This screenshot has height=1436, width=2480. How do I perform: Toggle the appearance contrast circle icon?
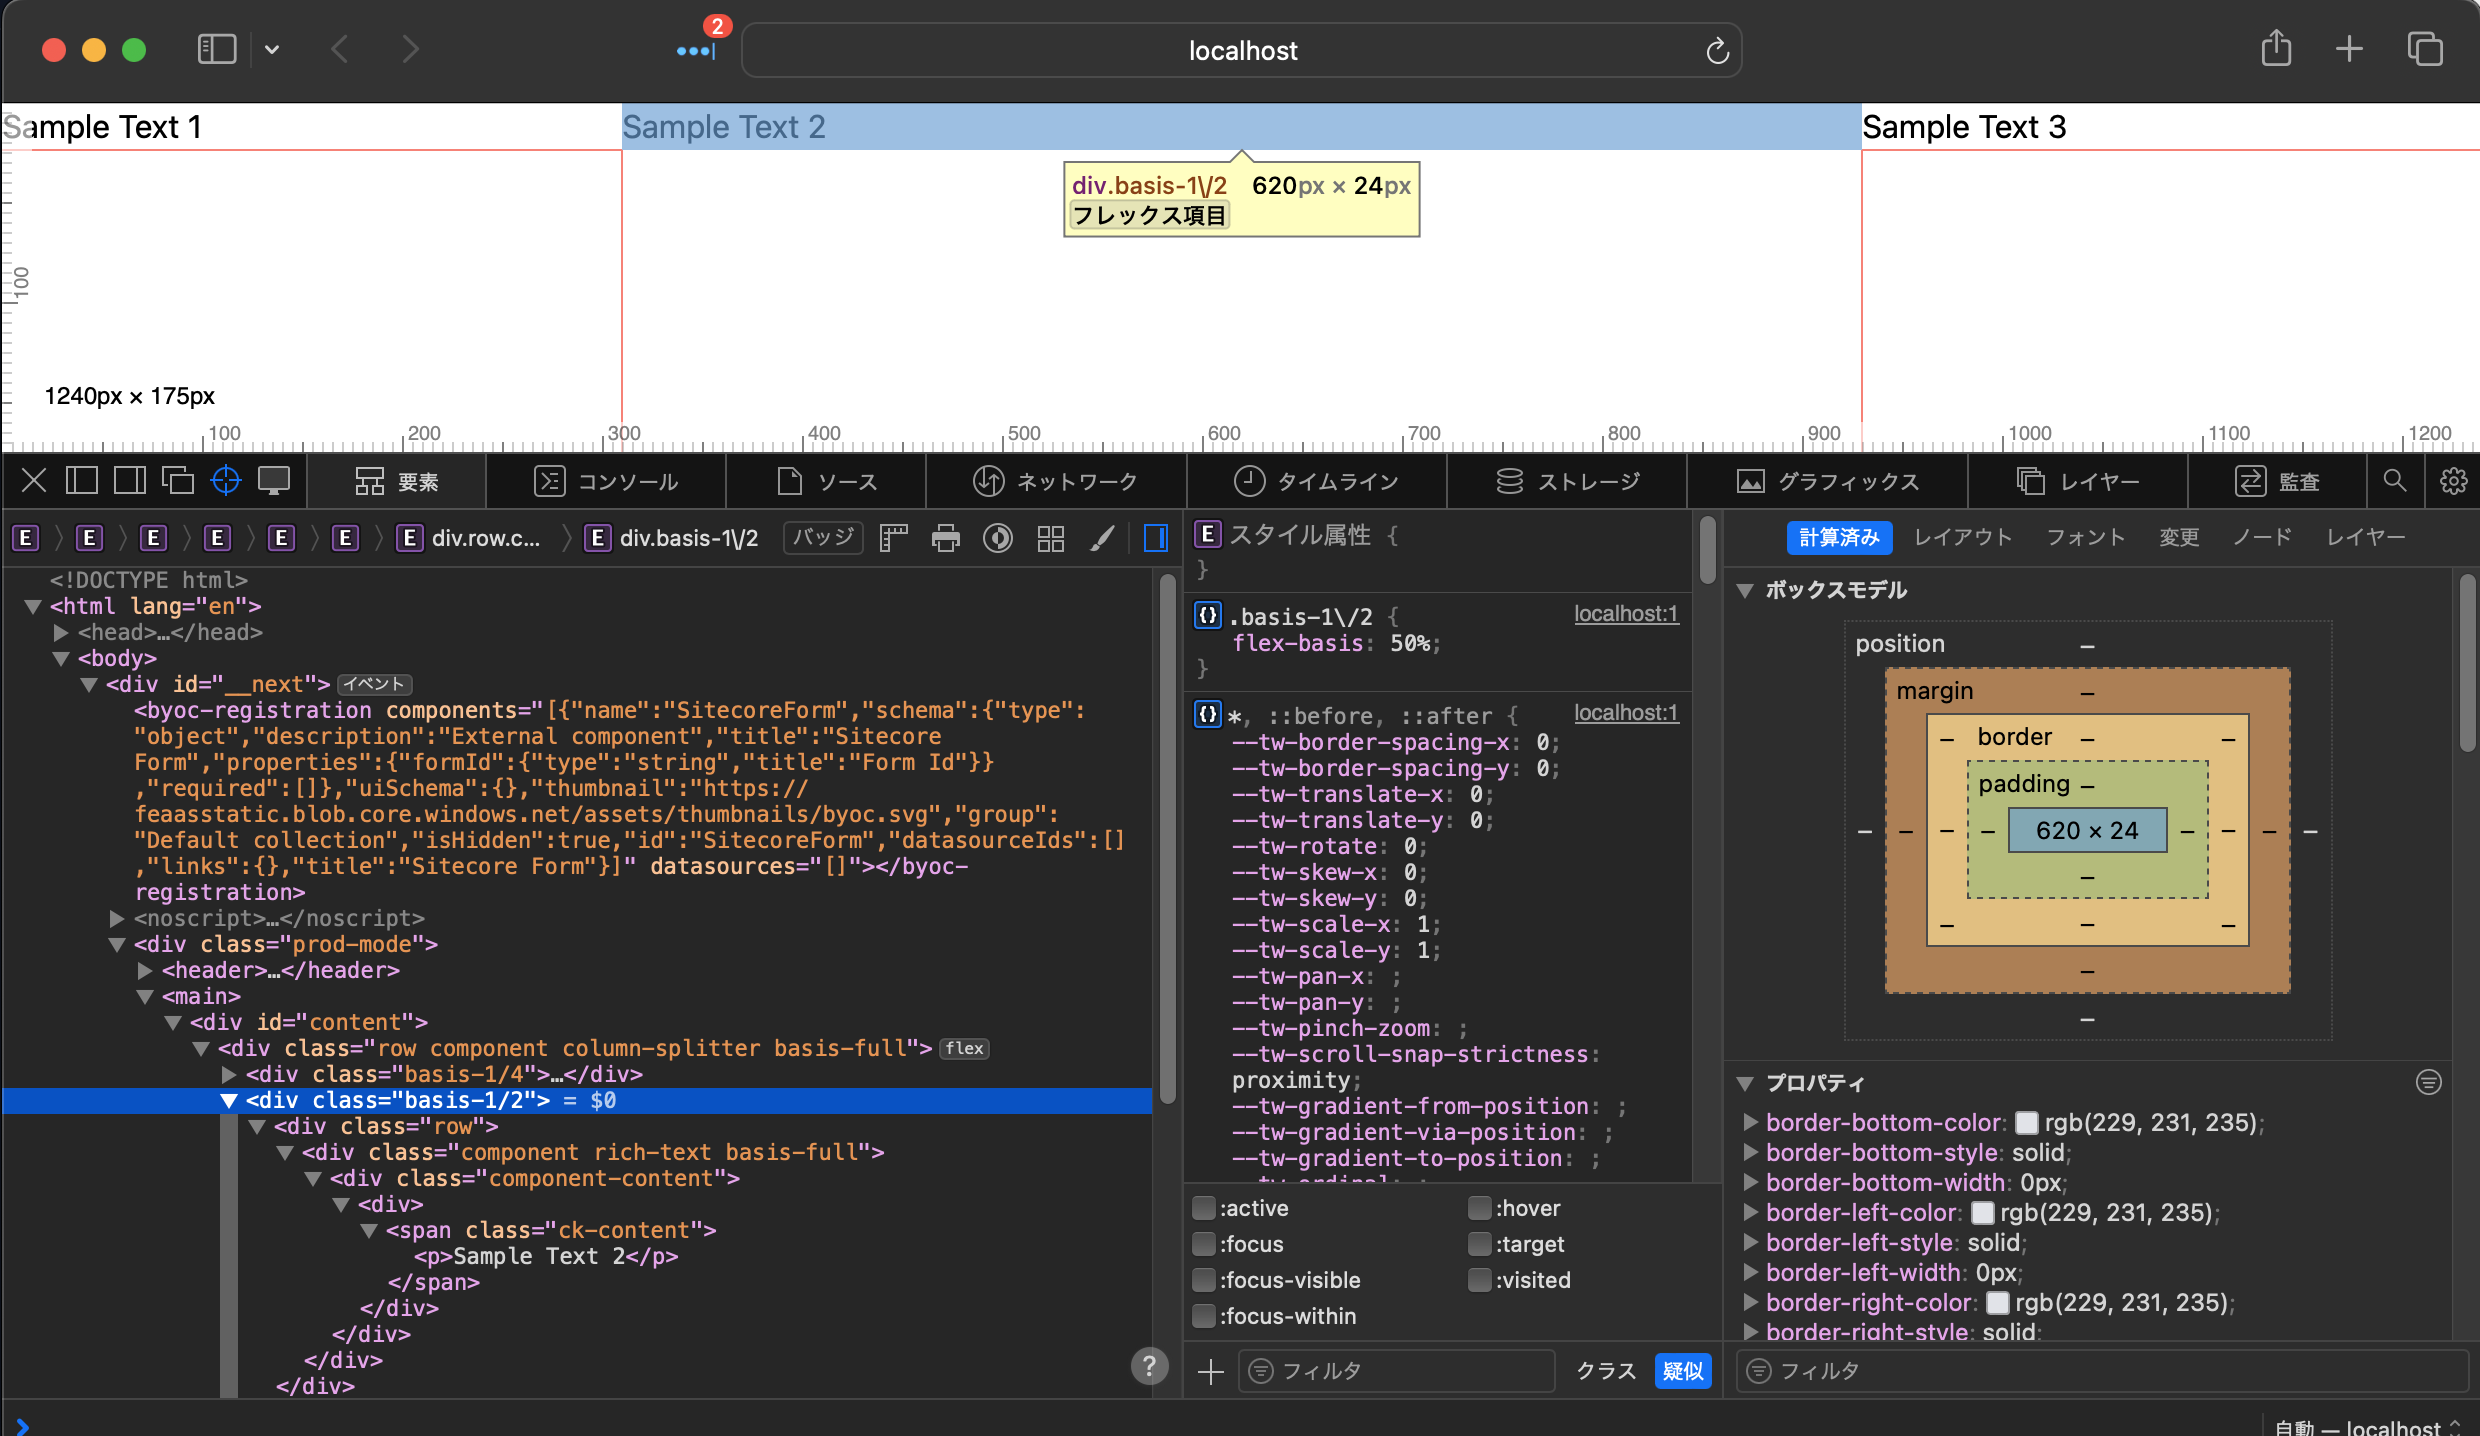point(997,539)
